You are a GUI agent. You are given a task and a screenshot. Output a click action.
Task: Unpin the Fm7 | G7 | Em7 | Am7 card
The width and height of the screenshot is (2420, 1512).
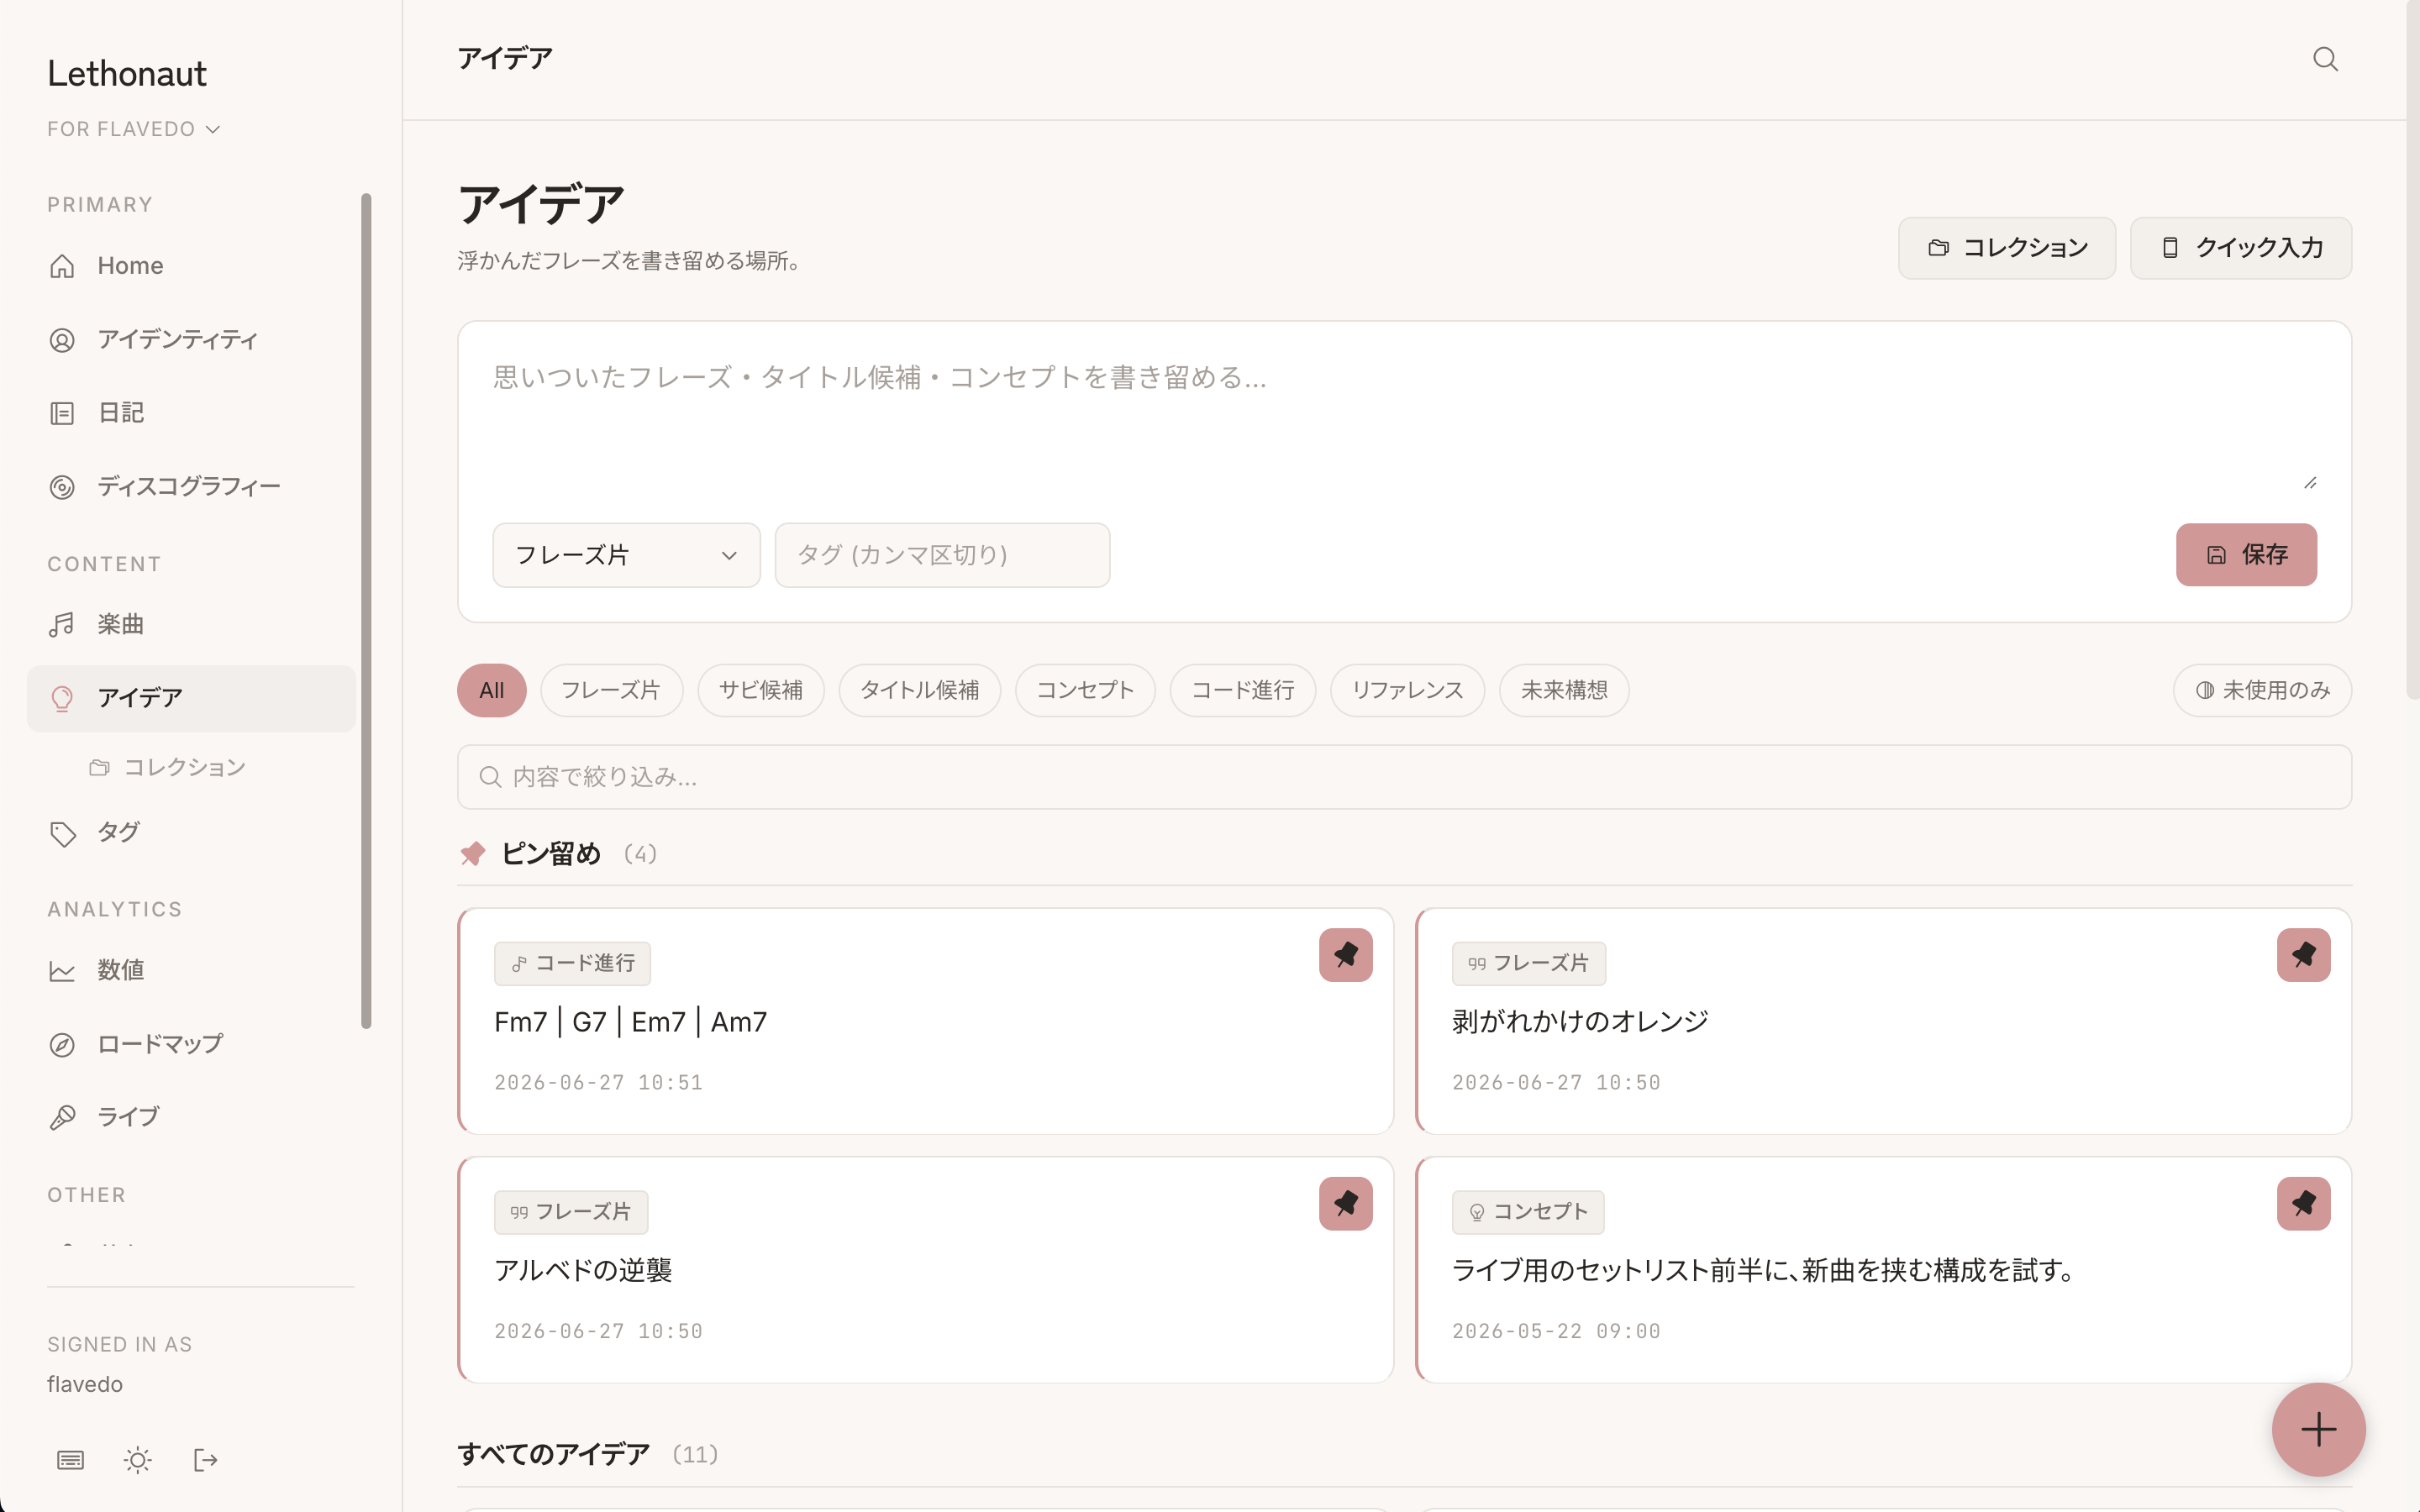(1345, 955)
